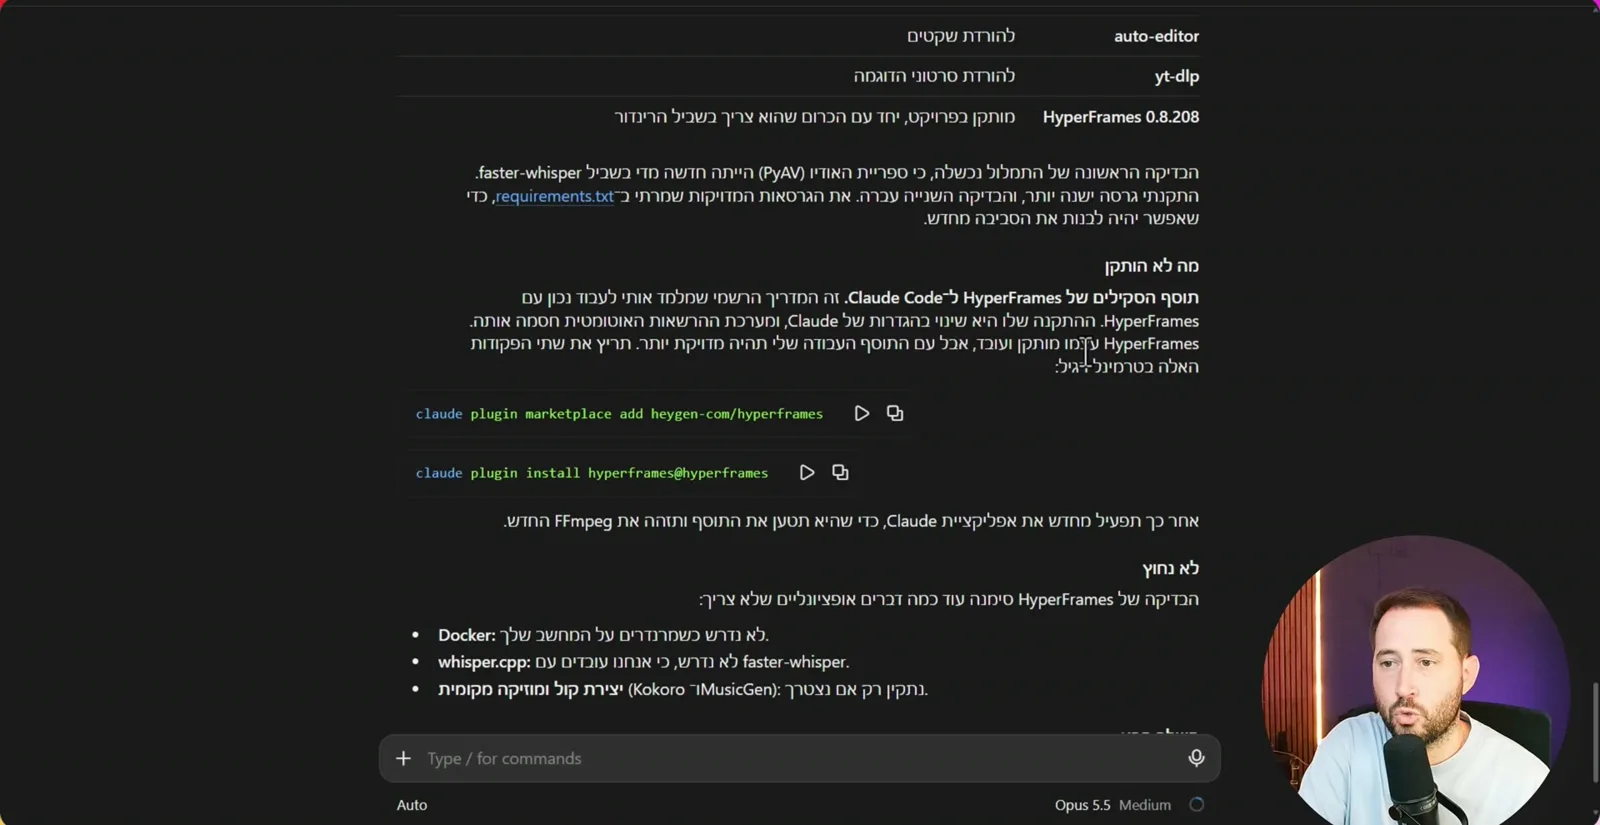This screenshot has height=825, width=1600.
Task: Open the Opus 5.5 model selector
Action: [x=1082, y=804]
